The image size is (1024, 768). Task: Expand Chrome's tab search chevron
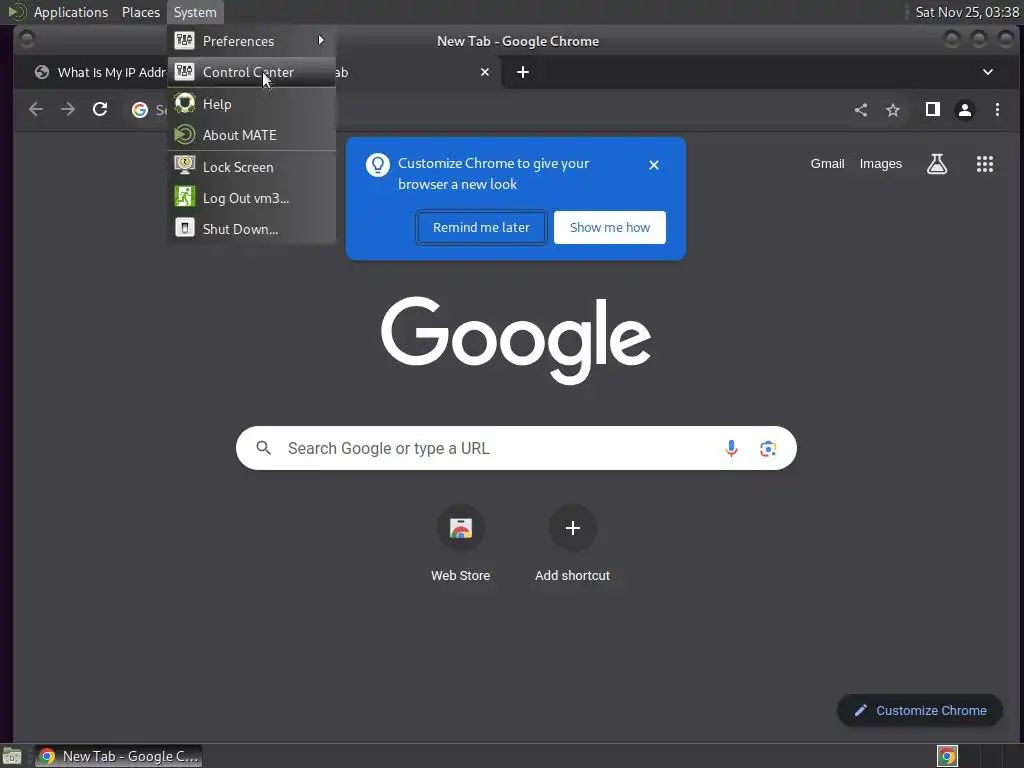pos(988,72)
